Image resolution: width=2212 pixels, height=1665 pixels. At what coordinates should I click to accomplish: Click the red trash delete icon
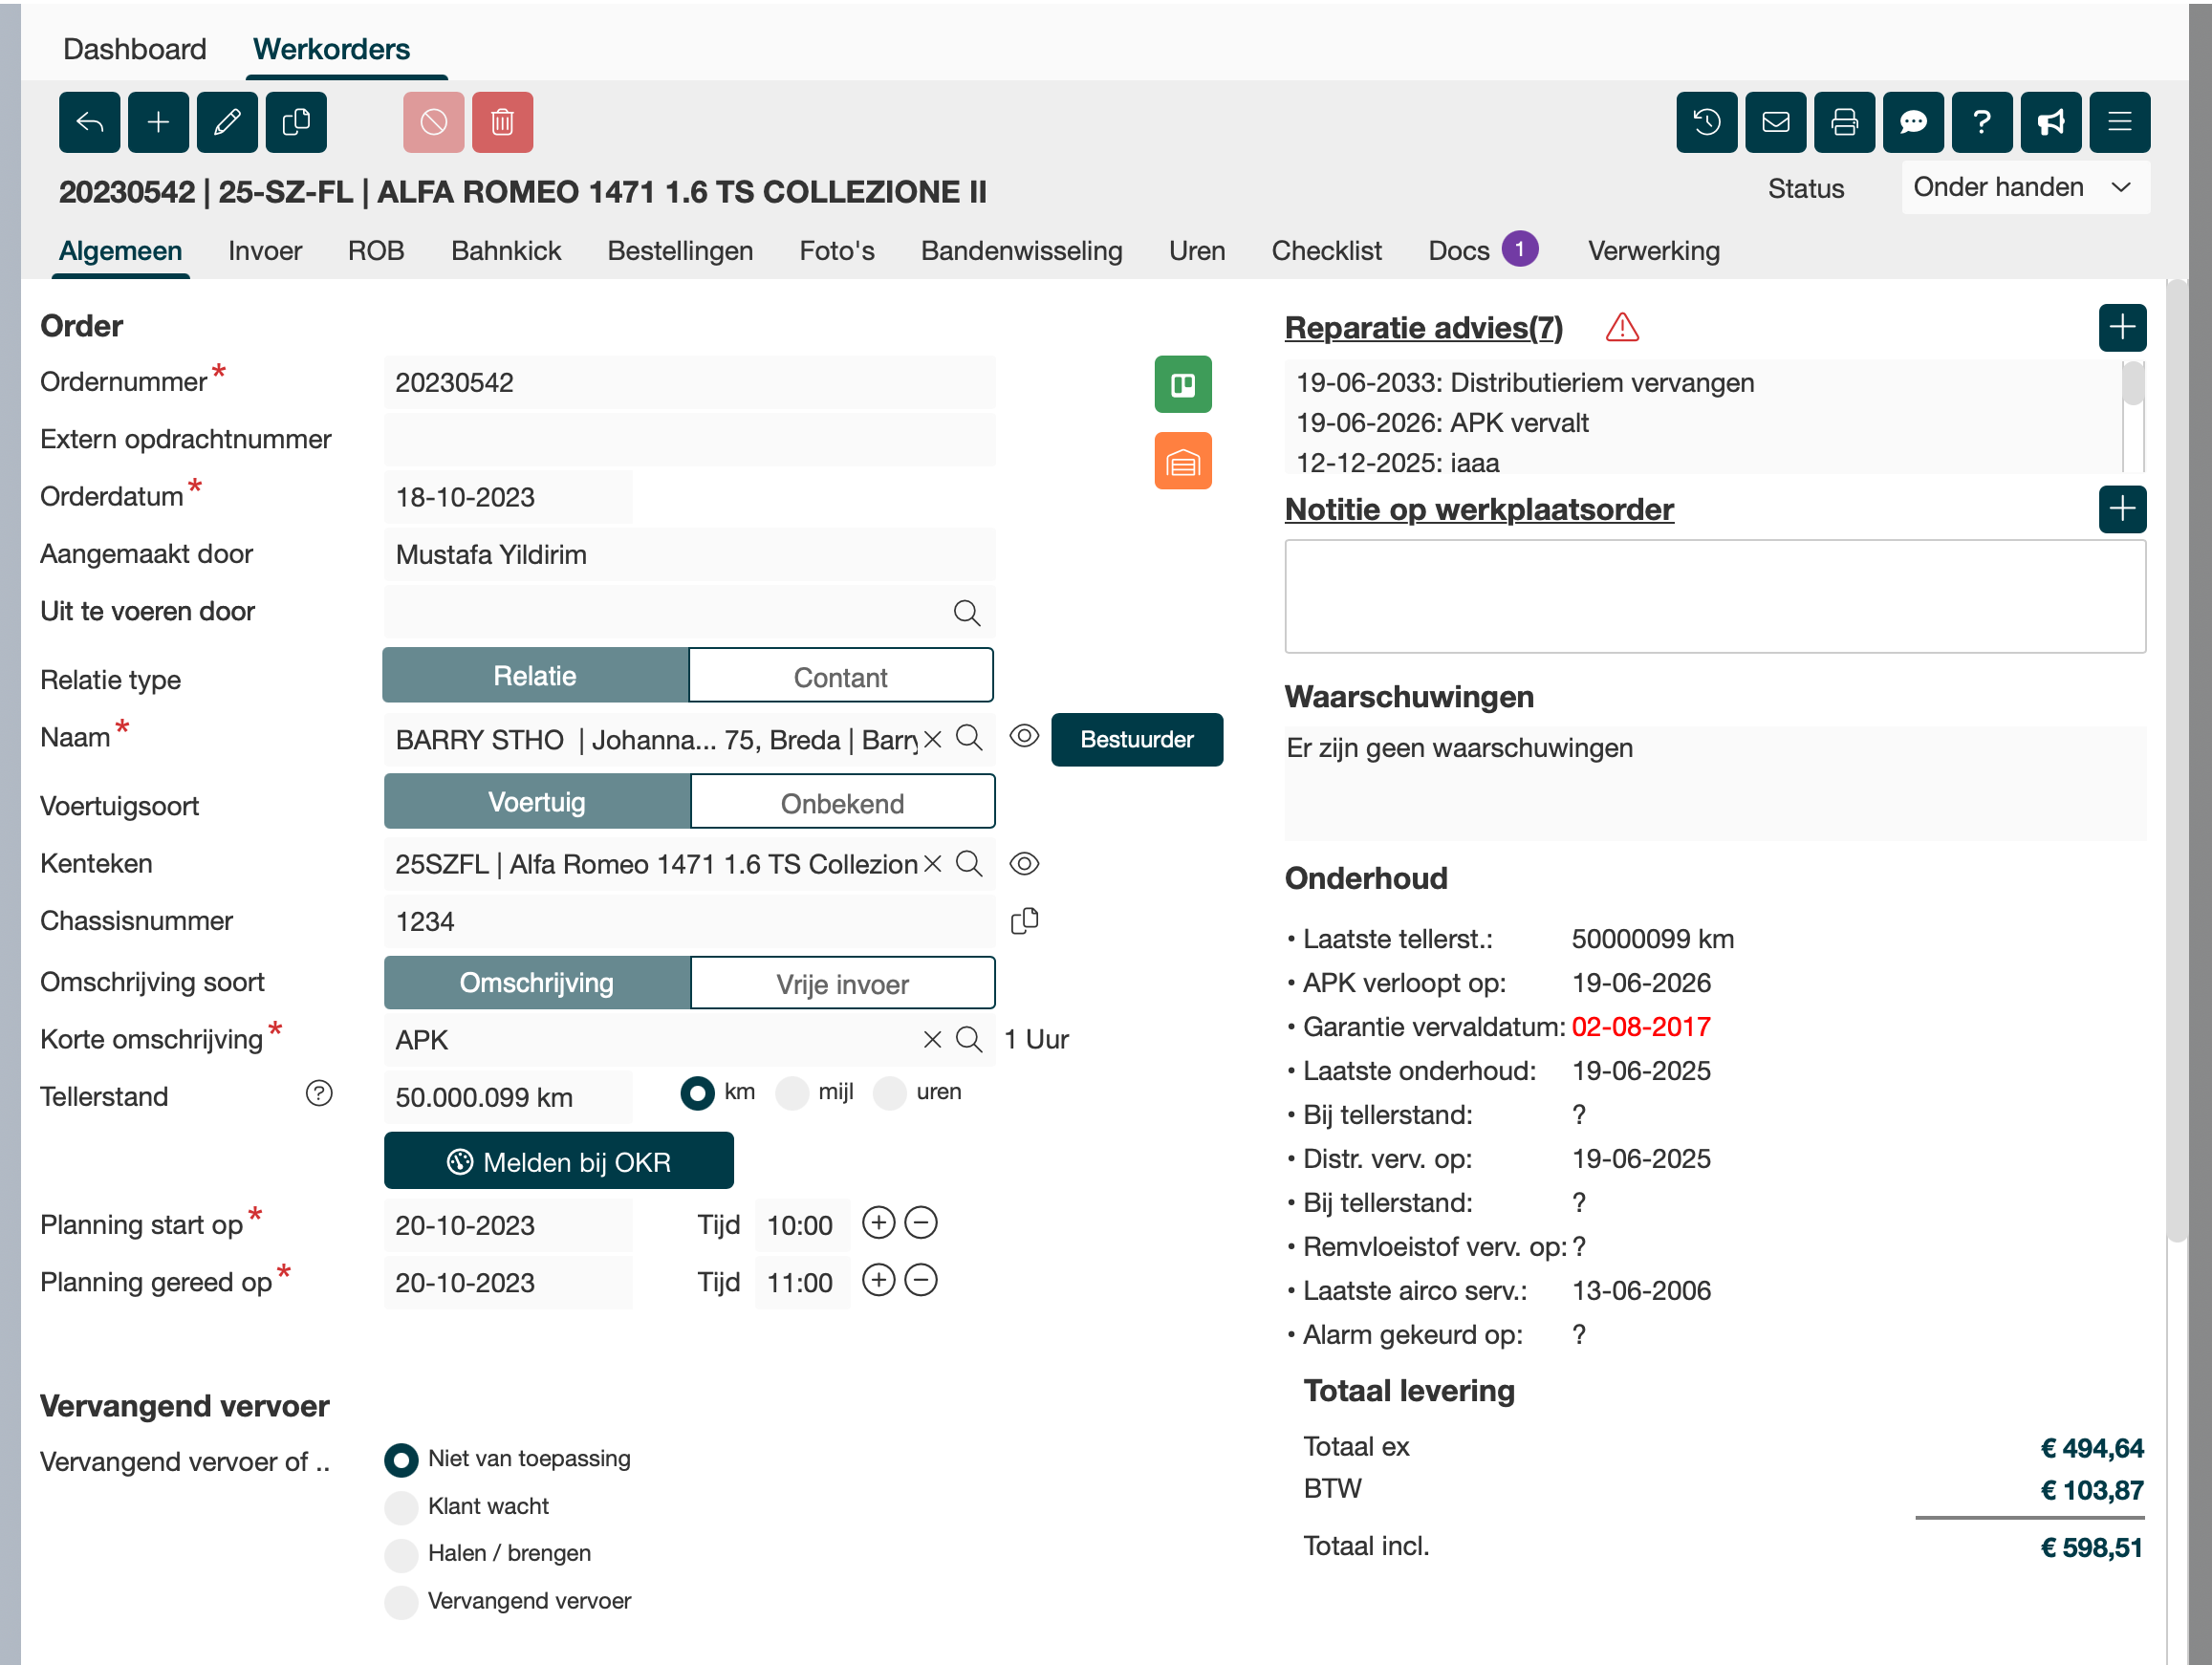coord(502,122)
